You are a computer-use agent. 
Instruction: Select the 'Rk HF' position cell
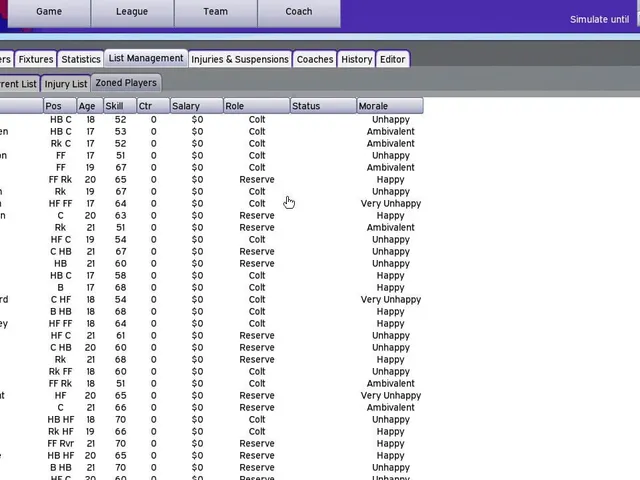click(60, 431)
